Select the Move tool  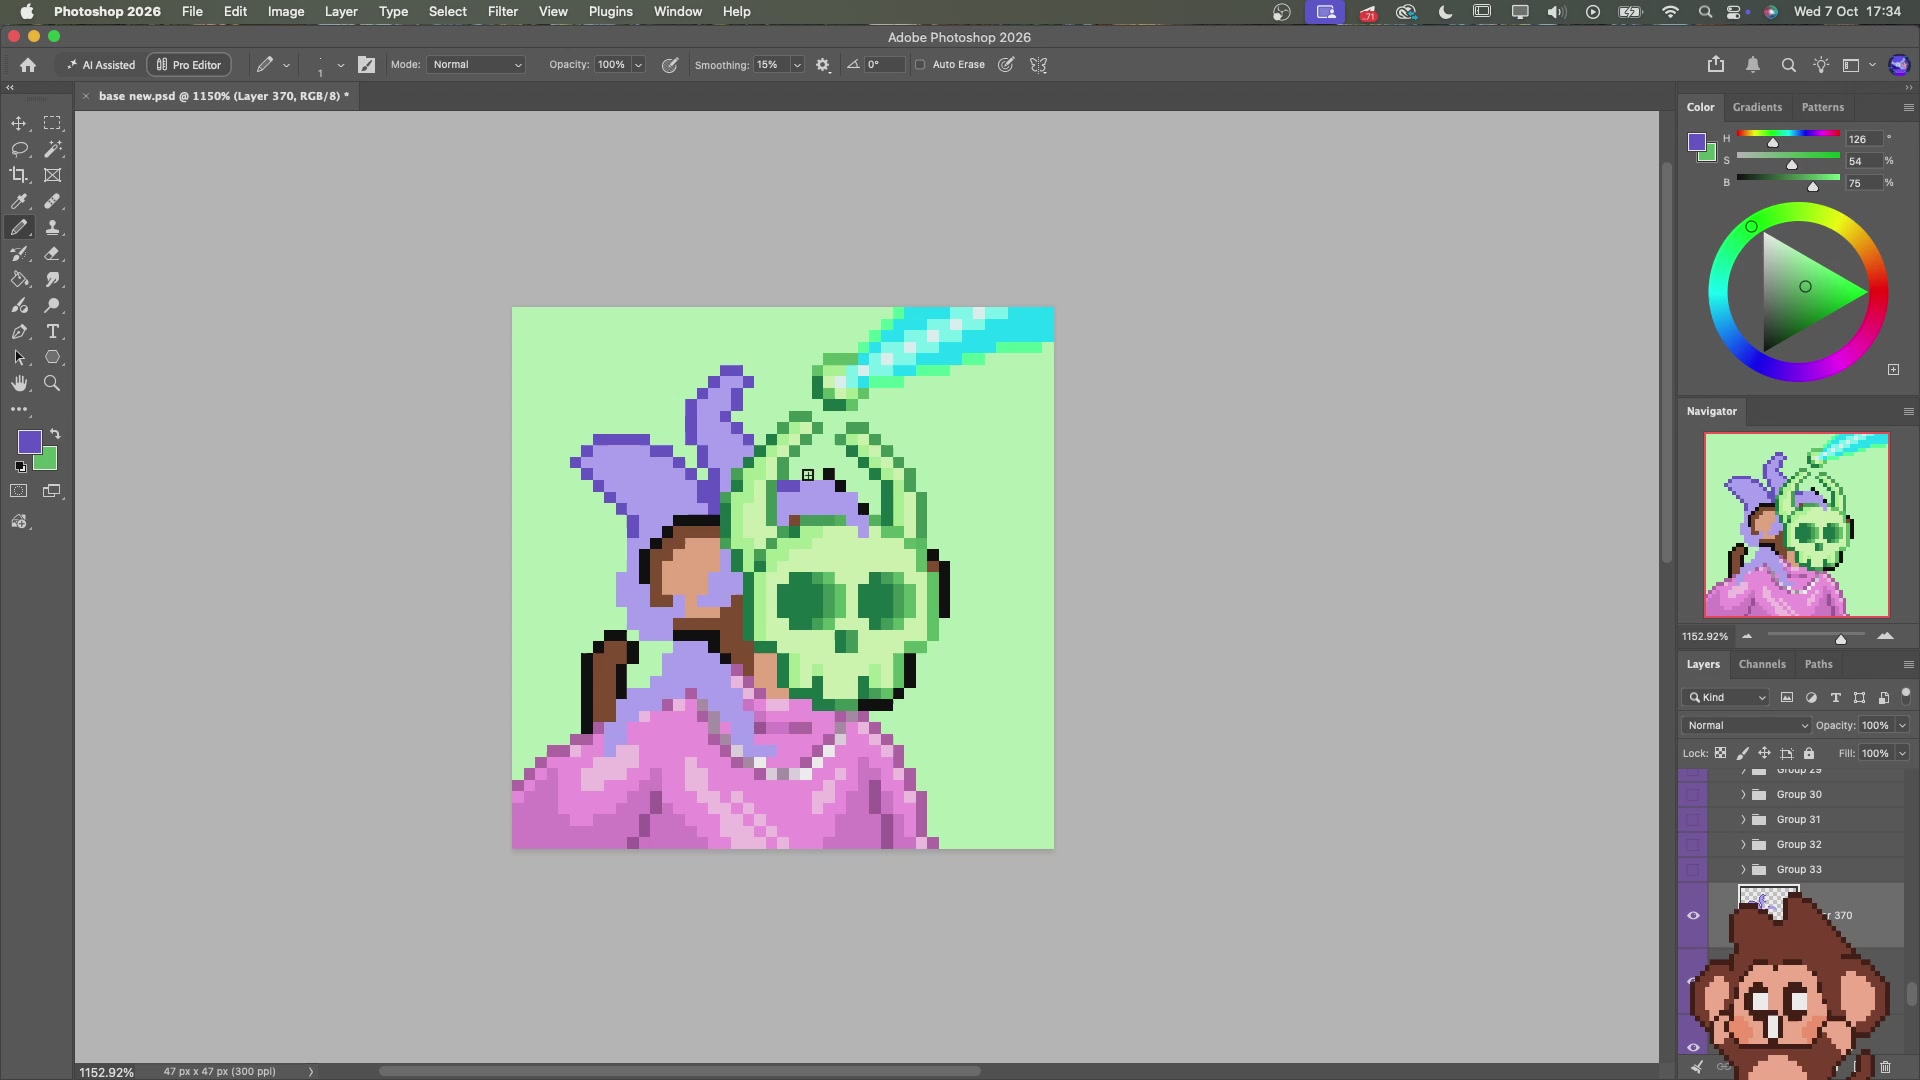click(x=19, y=123)
